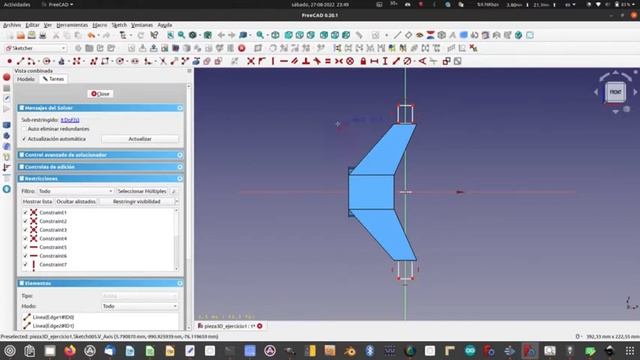Click the Toggle construction geometry icon

(x=235, y=61)
